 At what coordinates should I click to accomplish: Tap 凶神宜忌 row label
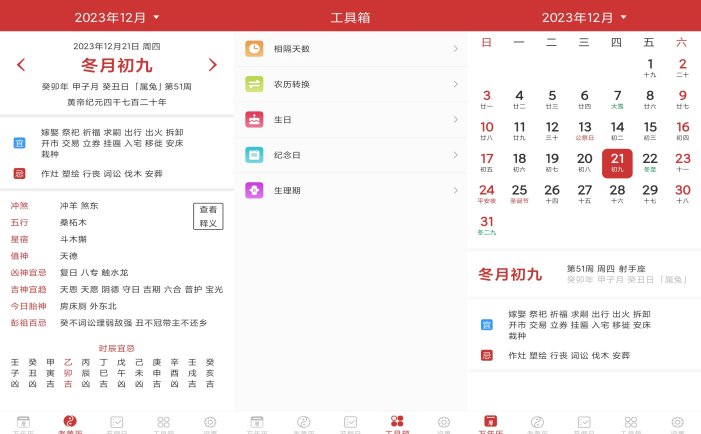click(x=29, y=273)
